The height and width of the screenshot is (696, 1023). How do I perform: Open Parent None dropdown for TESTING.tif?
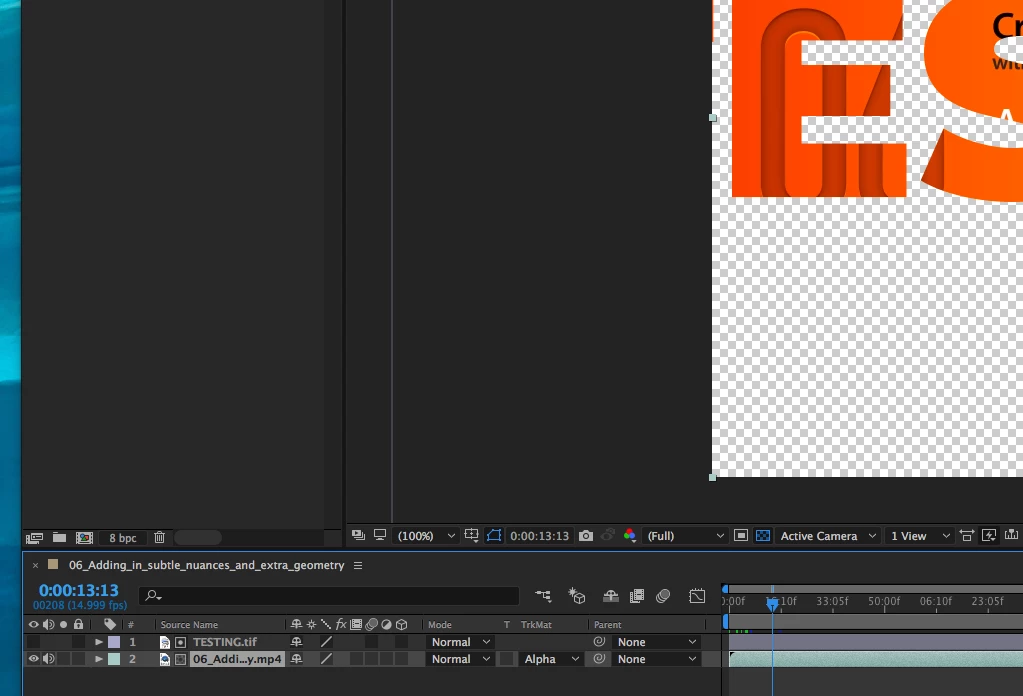[x=656, y=642]
